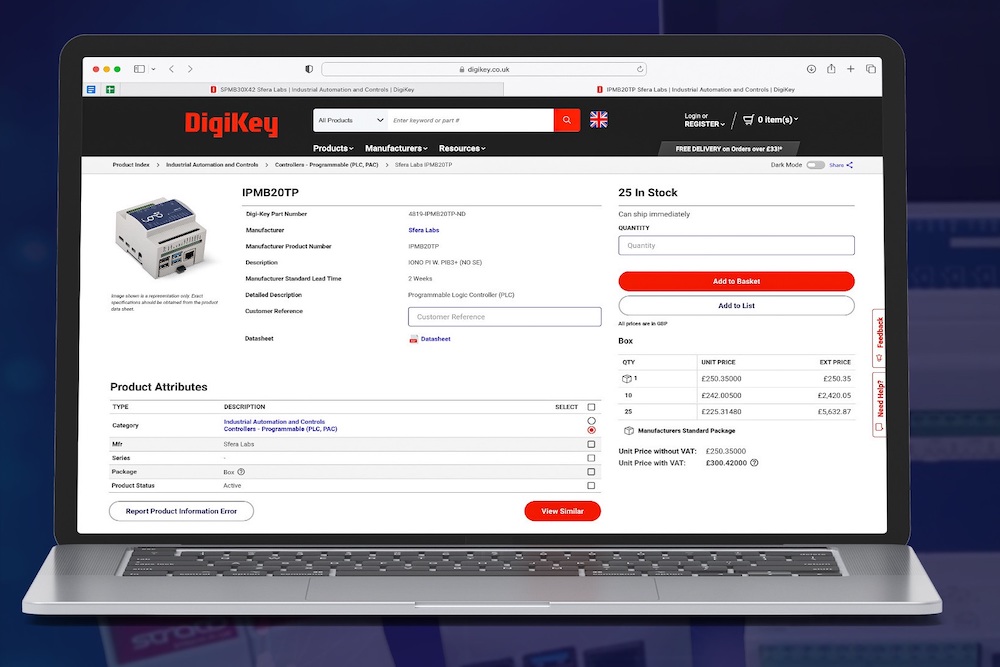Go to Product Index breadcrumb
The width and height of the screenshot is (1000, 667).
[x=131, y=165]
